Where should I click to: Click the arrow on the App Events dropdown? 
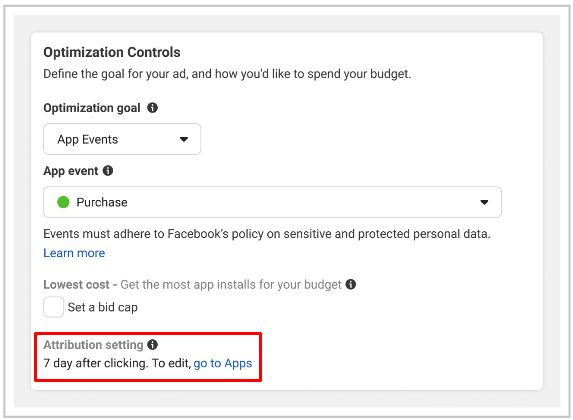184,139
